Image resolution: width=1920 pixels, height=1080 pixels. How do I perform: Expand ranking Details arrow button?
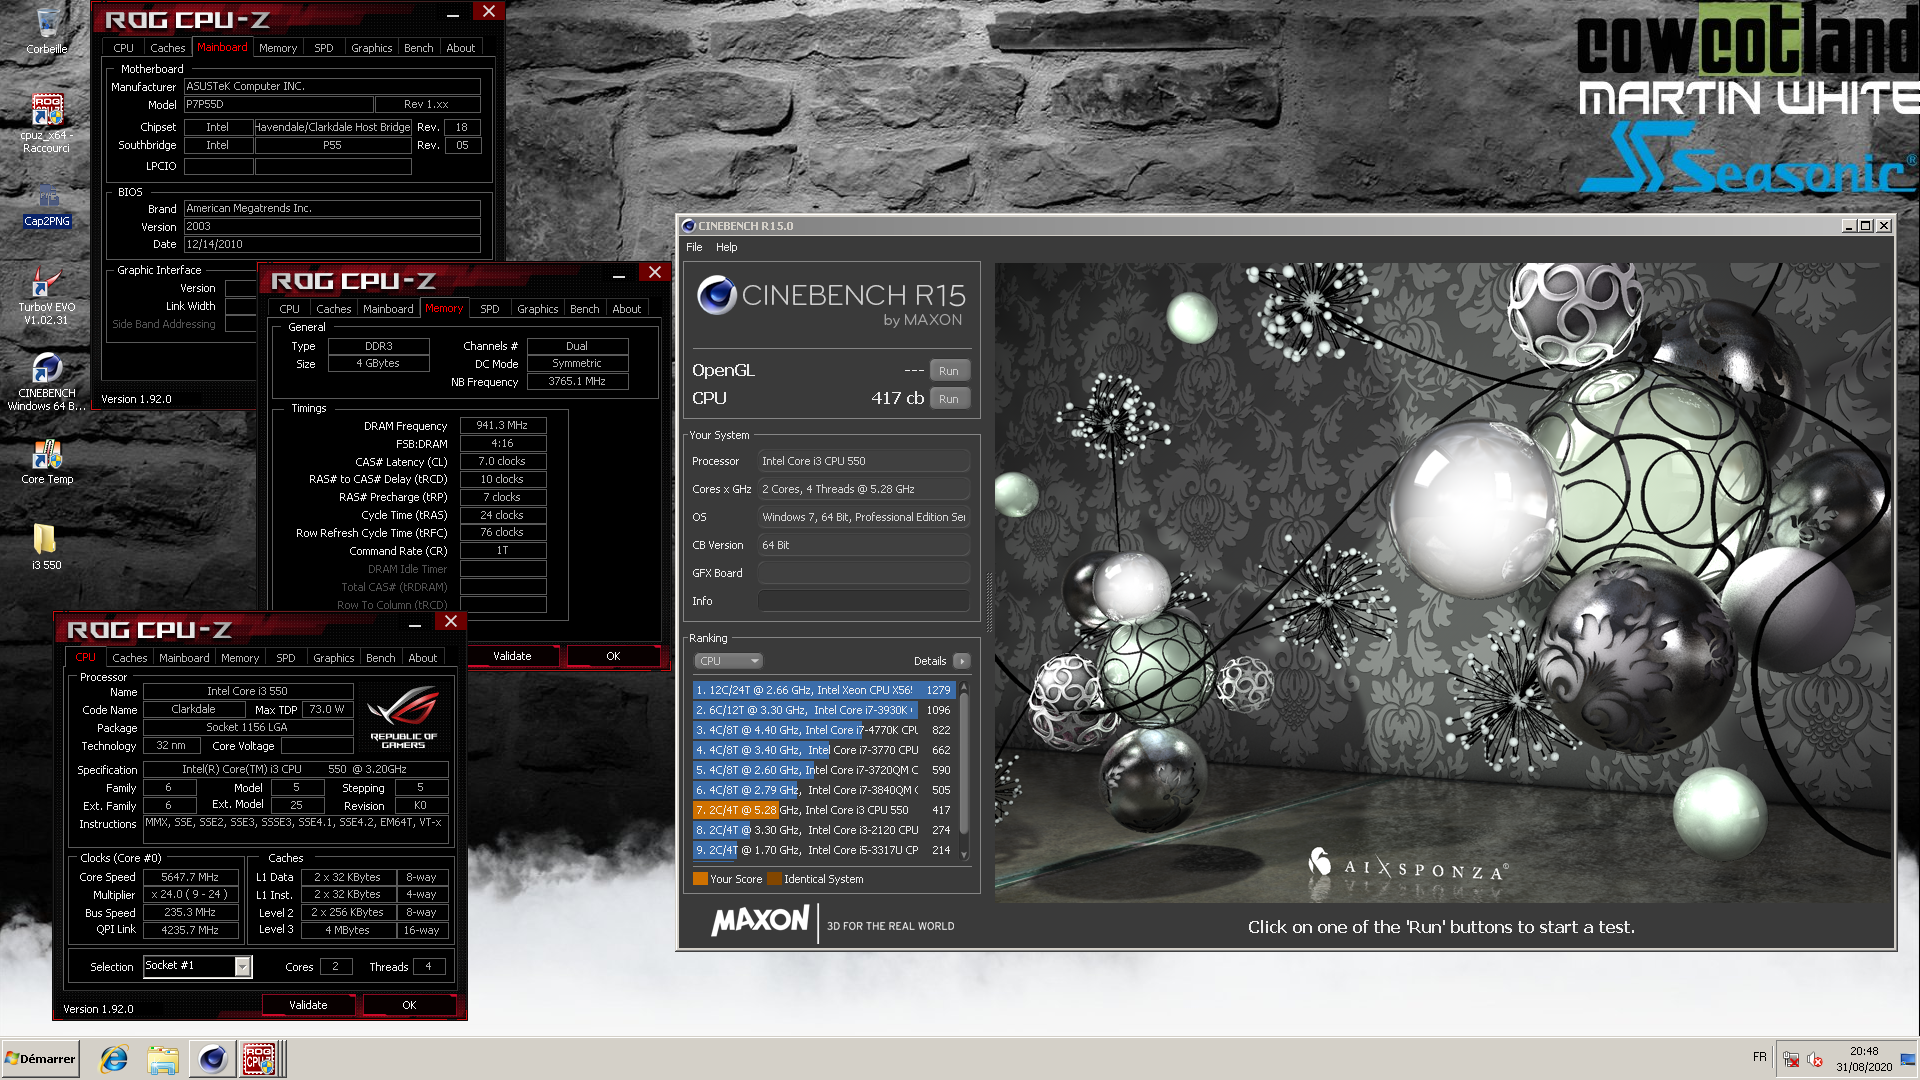click(962, 661)
